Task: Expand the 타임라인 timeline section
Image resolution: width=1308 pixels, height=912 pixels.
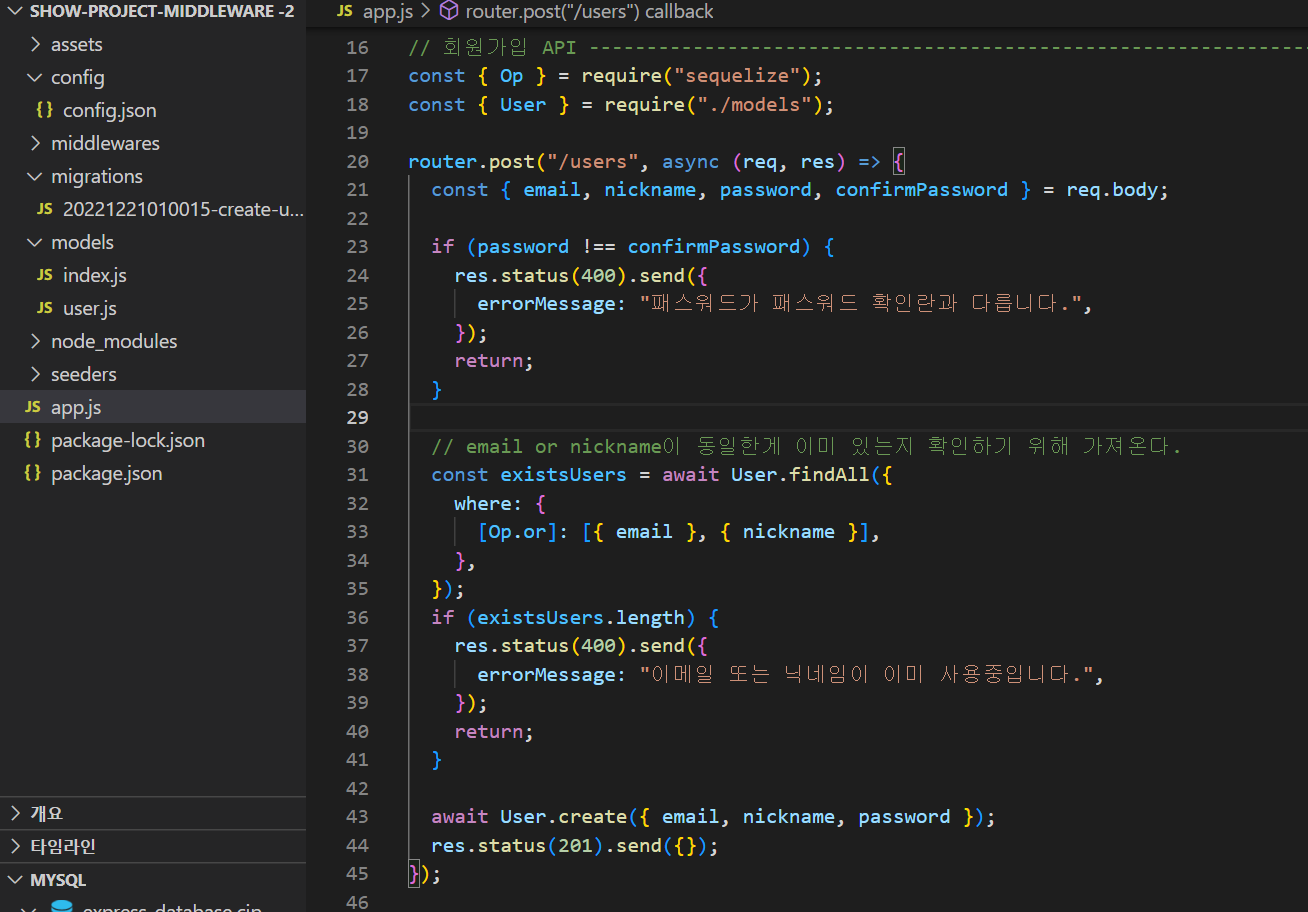Action: click(153, 846)
